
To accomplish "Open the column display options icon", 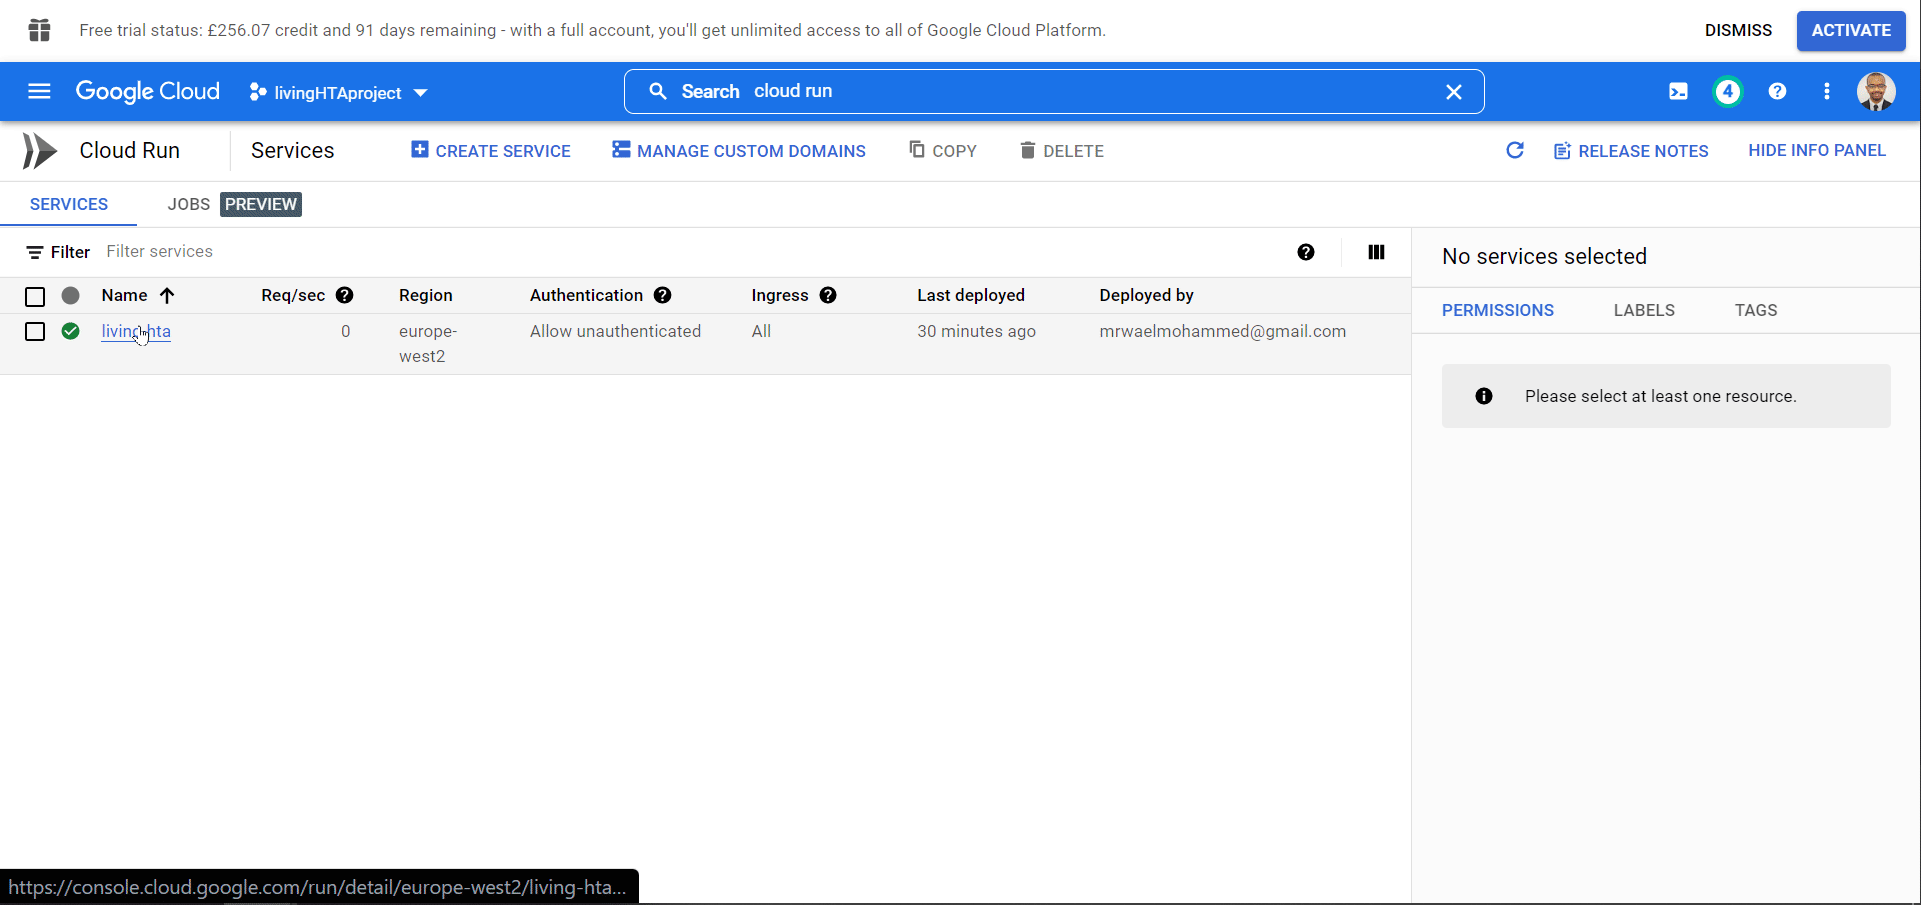I will pos(1376,252).
